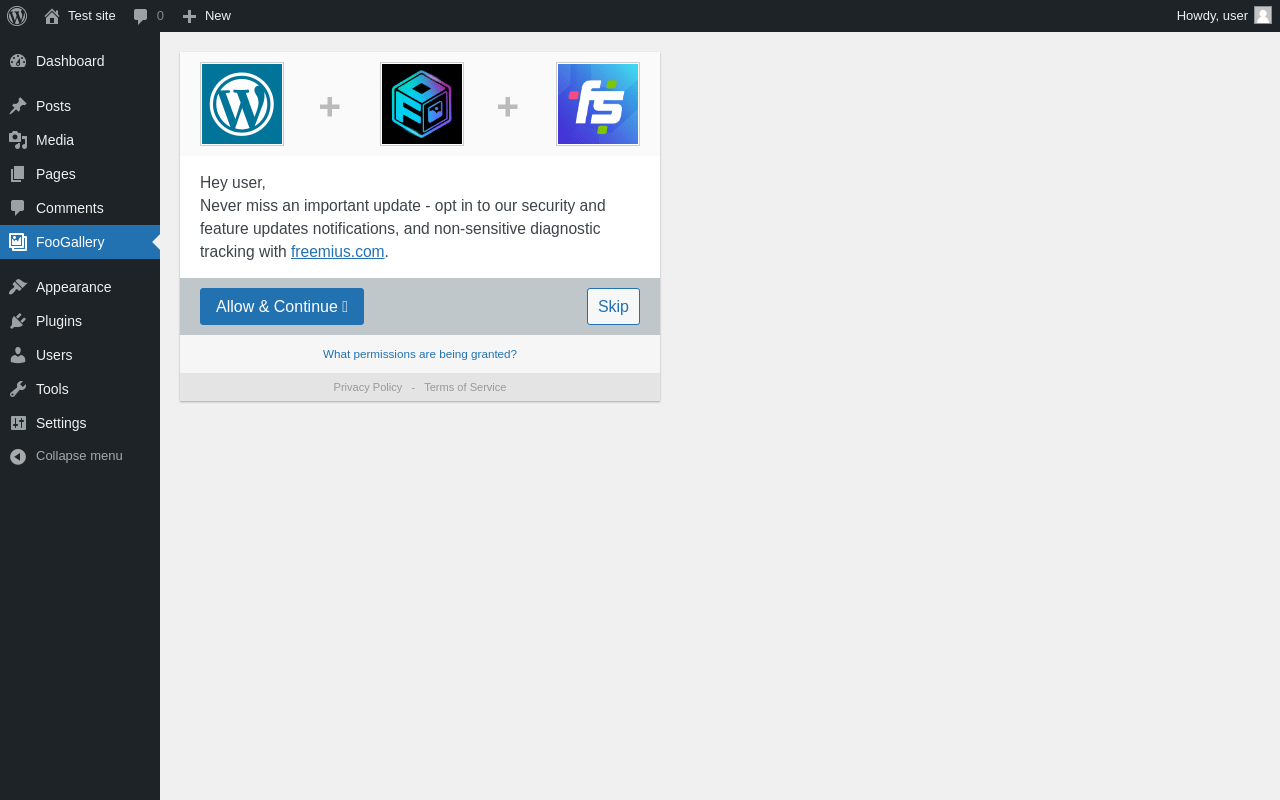The width and height of the screenshot is (1280, 800).
Task: Go to Posts in the sidebar
Action: [x=53, y=106]
